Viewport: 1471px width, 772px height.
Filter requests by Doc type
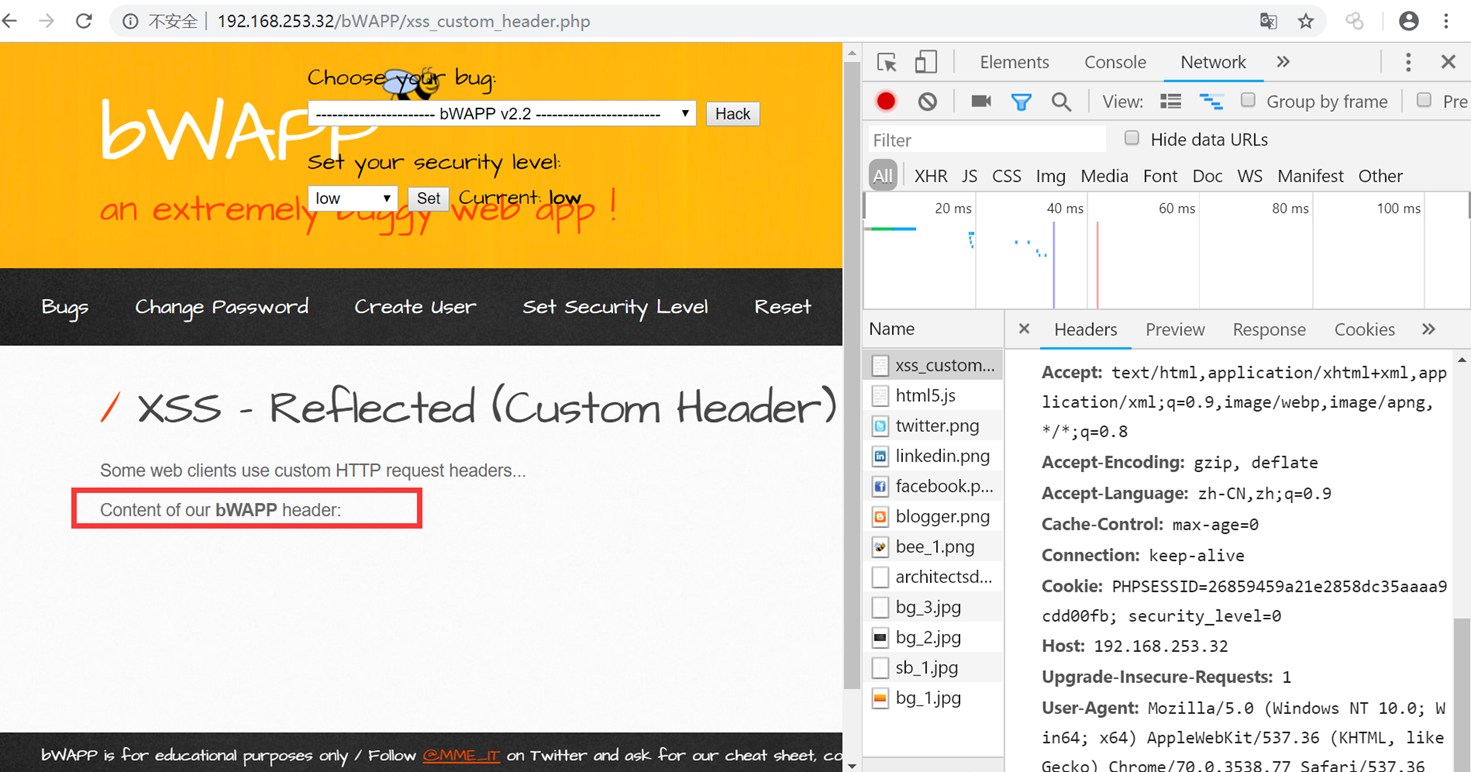1207,176
